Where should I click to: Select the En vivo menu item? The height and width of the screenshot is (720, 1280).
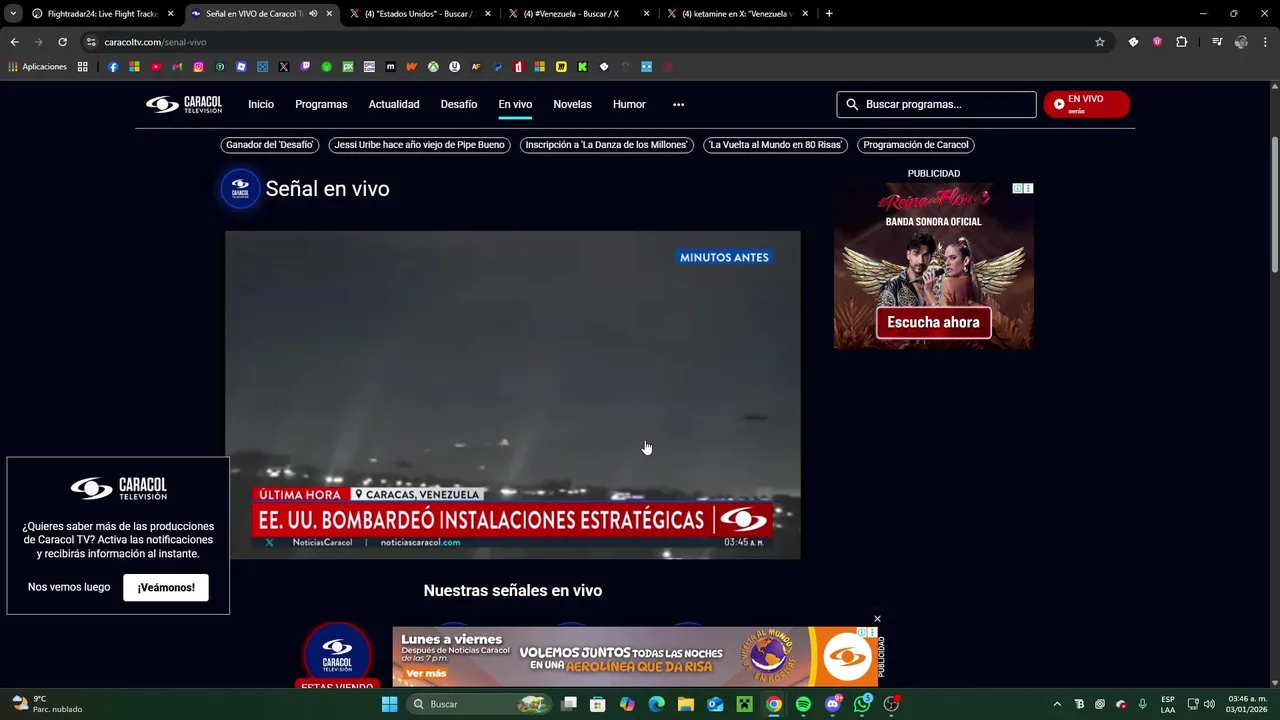[515, 104]
